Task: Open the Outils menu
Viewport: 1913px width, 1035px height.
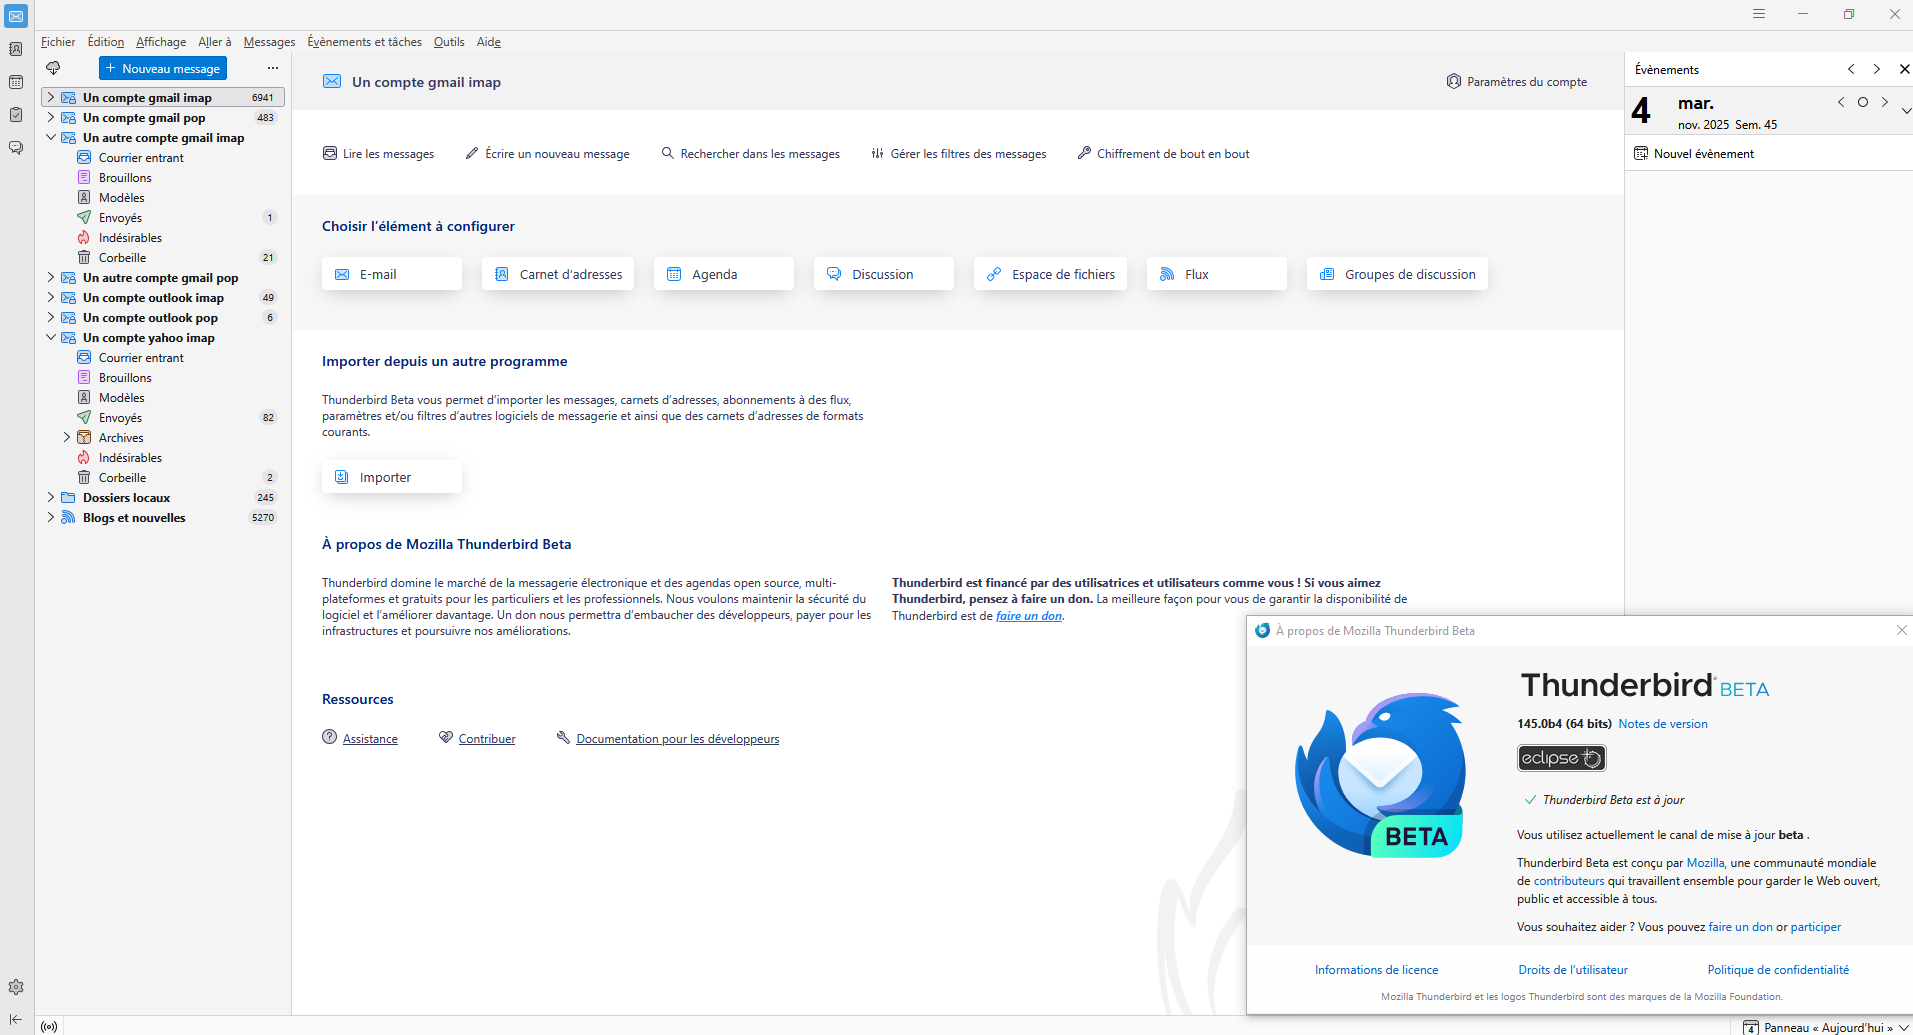Action: 449,42
